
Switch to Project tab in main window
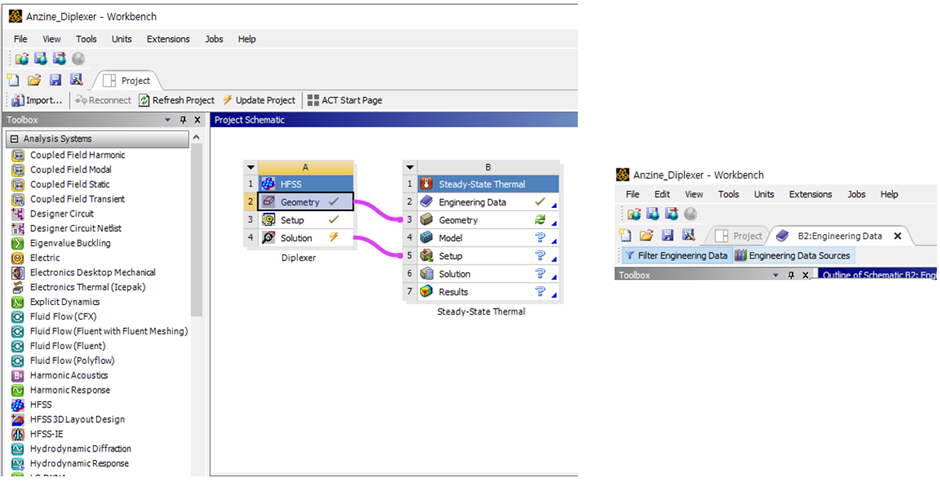click(127, 80)
